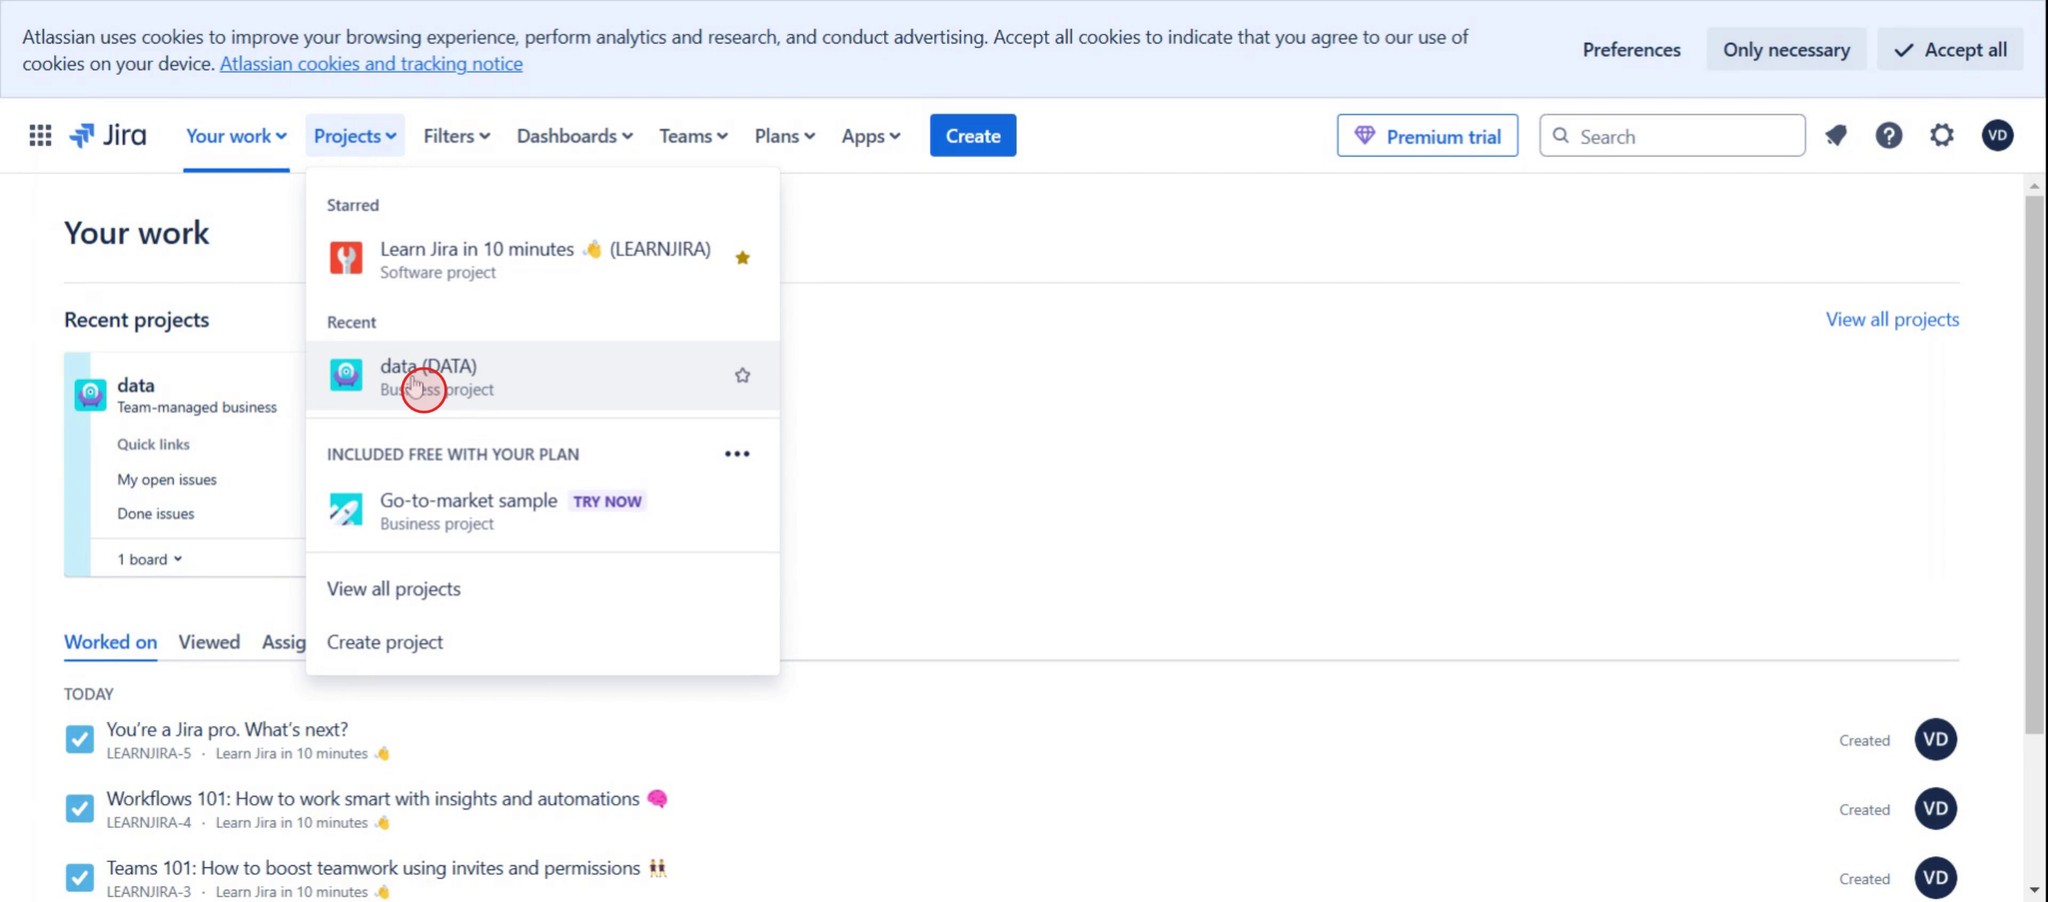
Task: Toggle the checkbox on LEARNJIRA-5 task
Action: tap(79, 739)
